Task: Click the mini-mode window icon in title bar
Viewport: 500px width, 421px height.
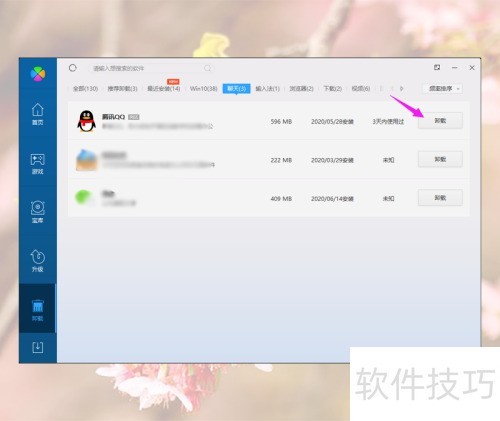Action: pos(437,67)
